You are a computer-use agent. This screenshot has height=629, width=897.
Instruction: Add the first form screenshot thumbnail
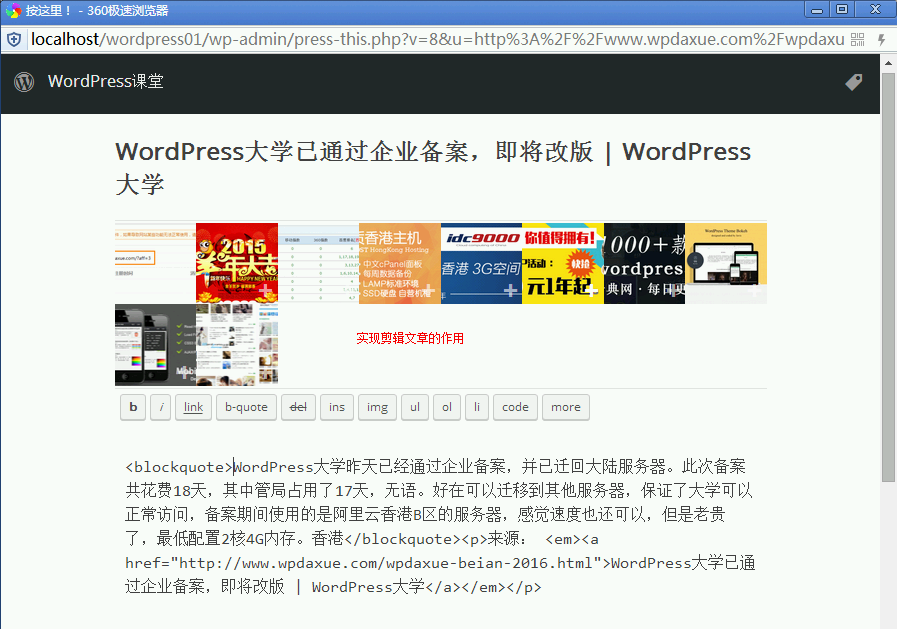[156, 263]
